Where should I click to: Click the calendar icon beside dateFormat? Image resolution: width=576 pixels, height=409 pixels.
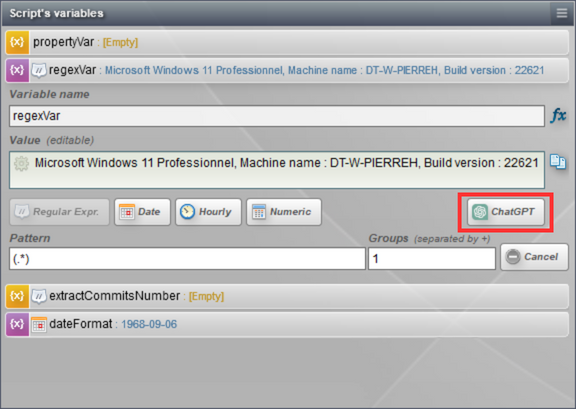click(x=39, y=324)
